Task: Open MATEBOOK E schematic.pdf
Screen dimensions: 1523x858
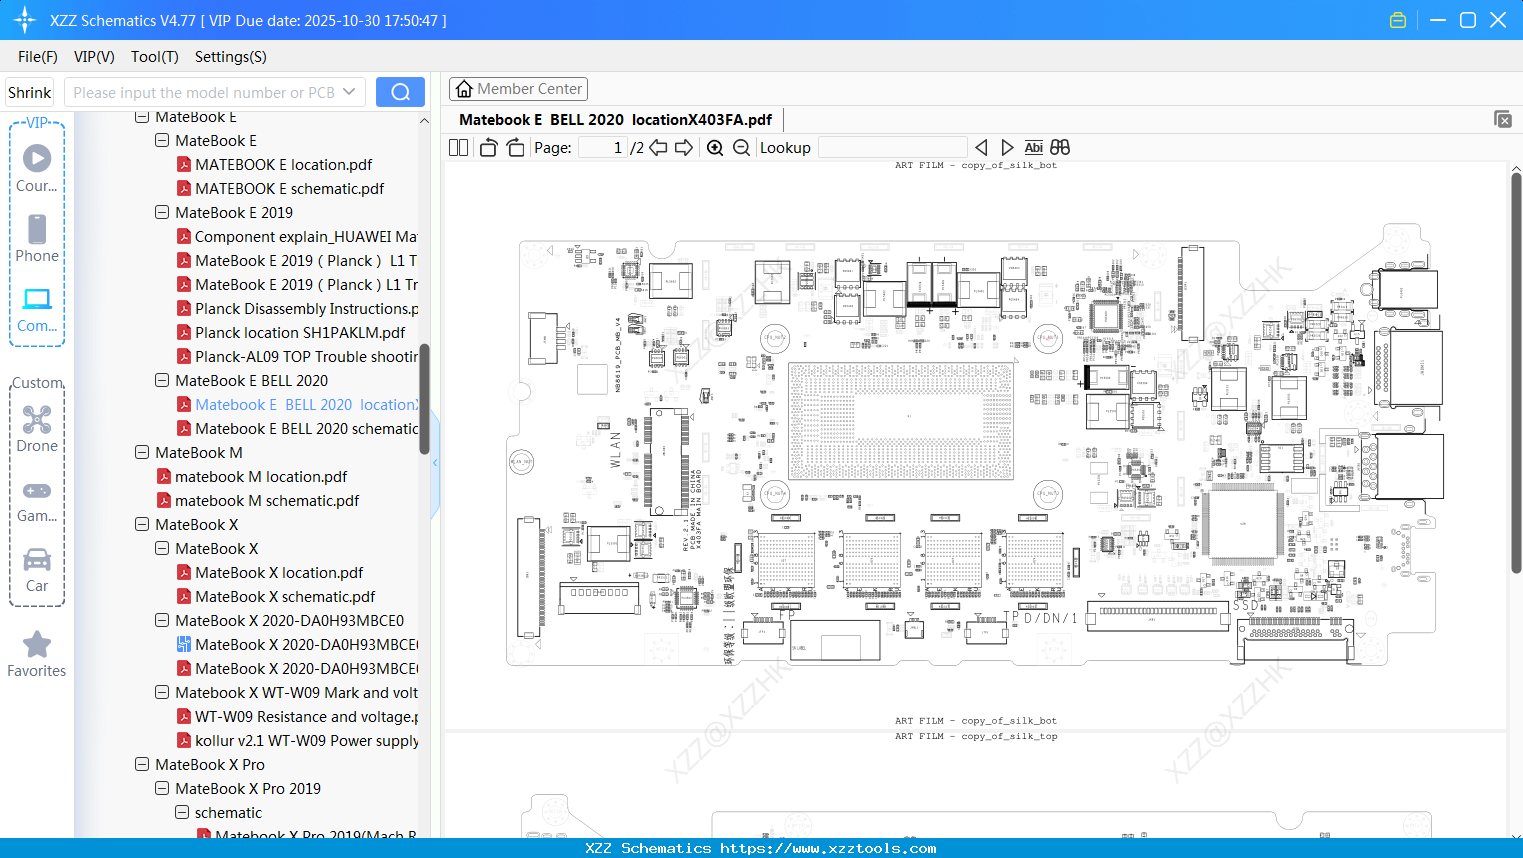Action: [289, 189]
